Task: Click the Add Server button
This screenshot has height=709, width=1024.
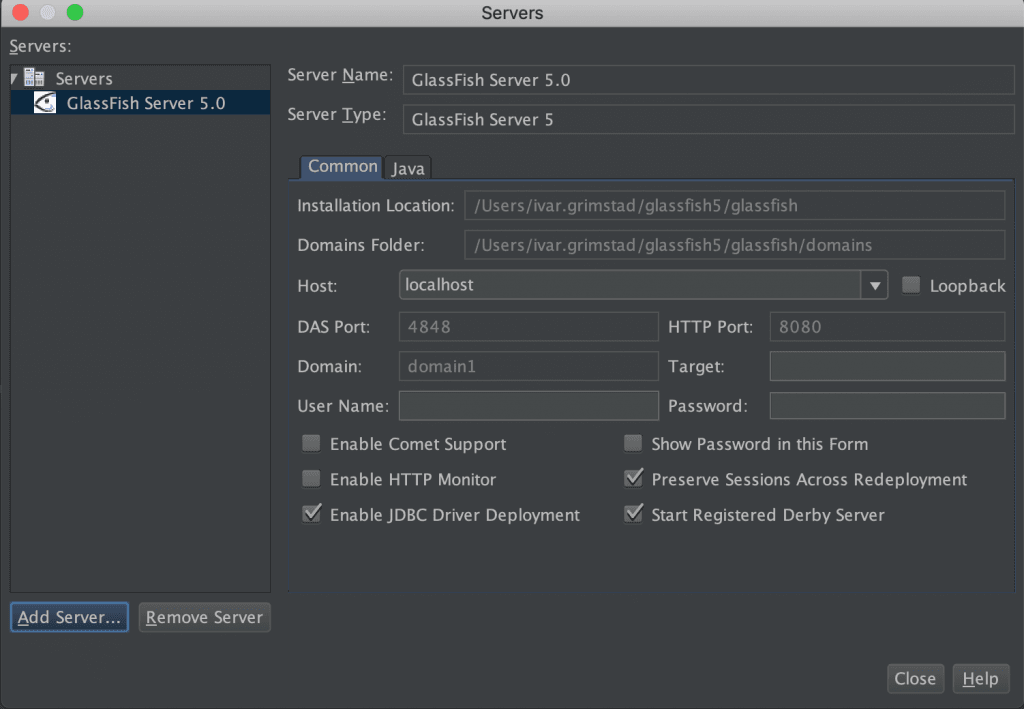Action: click(x=68, y=617)
